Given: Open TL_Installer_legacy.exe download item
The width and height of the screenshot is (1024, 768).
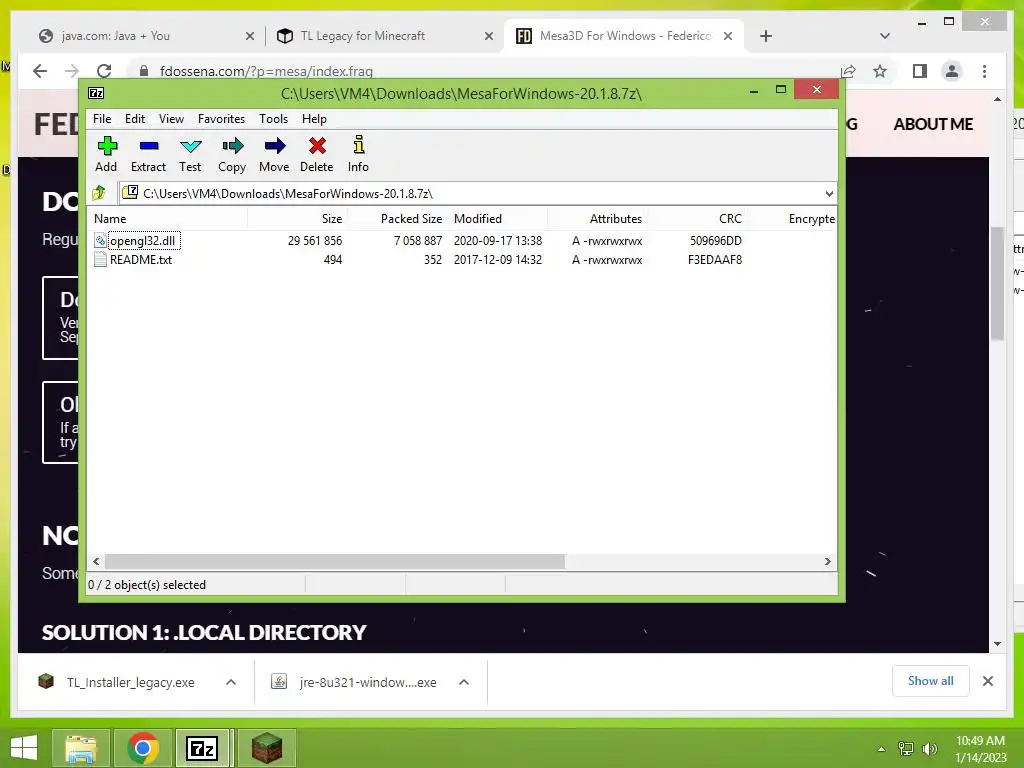Looking at the screenshot, I should coord(131,682).
